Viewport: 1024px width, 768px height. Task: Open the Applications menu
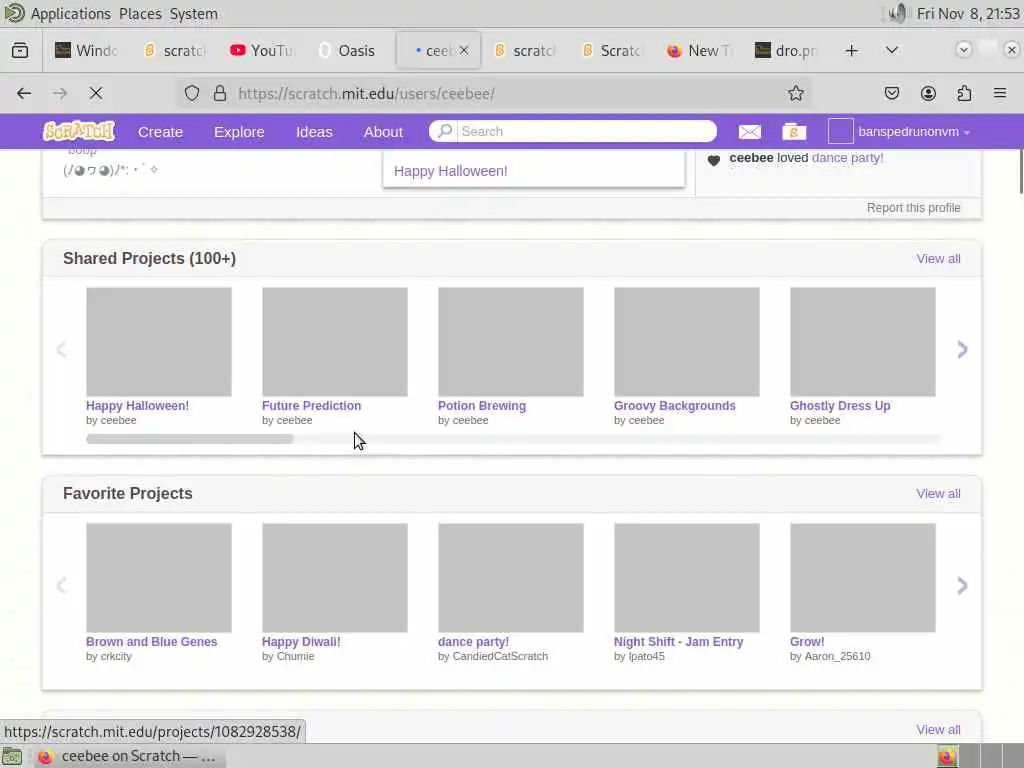point(71,14)
